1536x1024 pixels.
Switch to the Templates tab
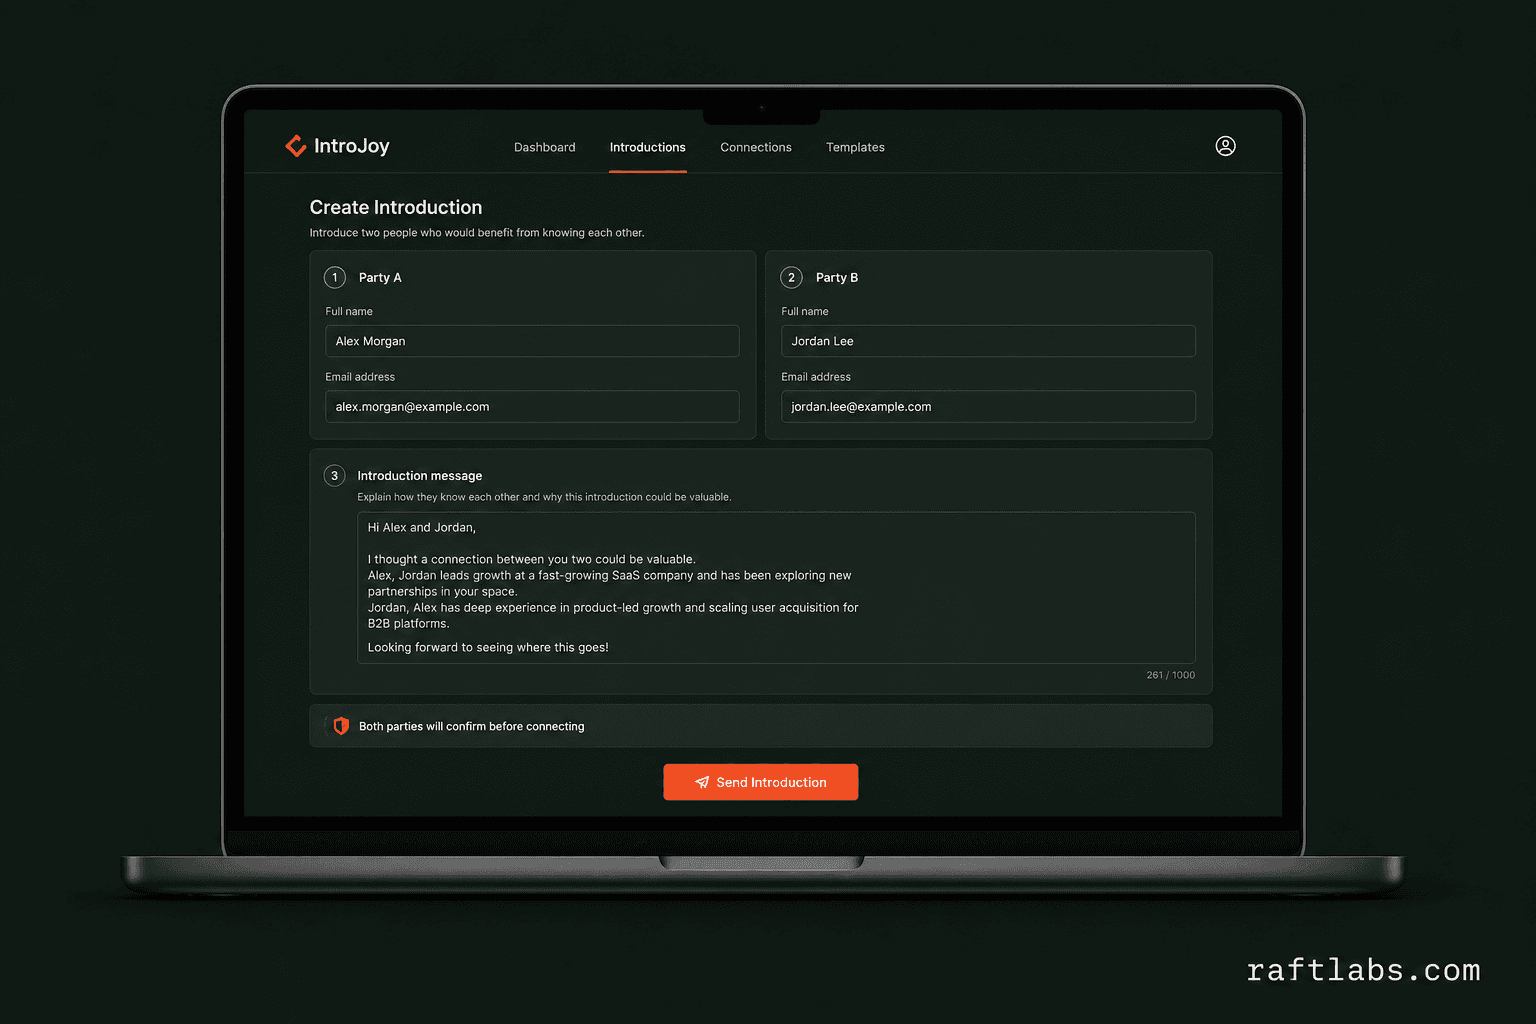coord(855,147)
